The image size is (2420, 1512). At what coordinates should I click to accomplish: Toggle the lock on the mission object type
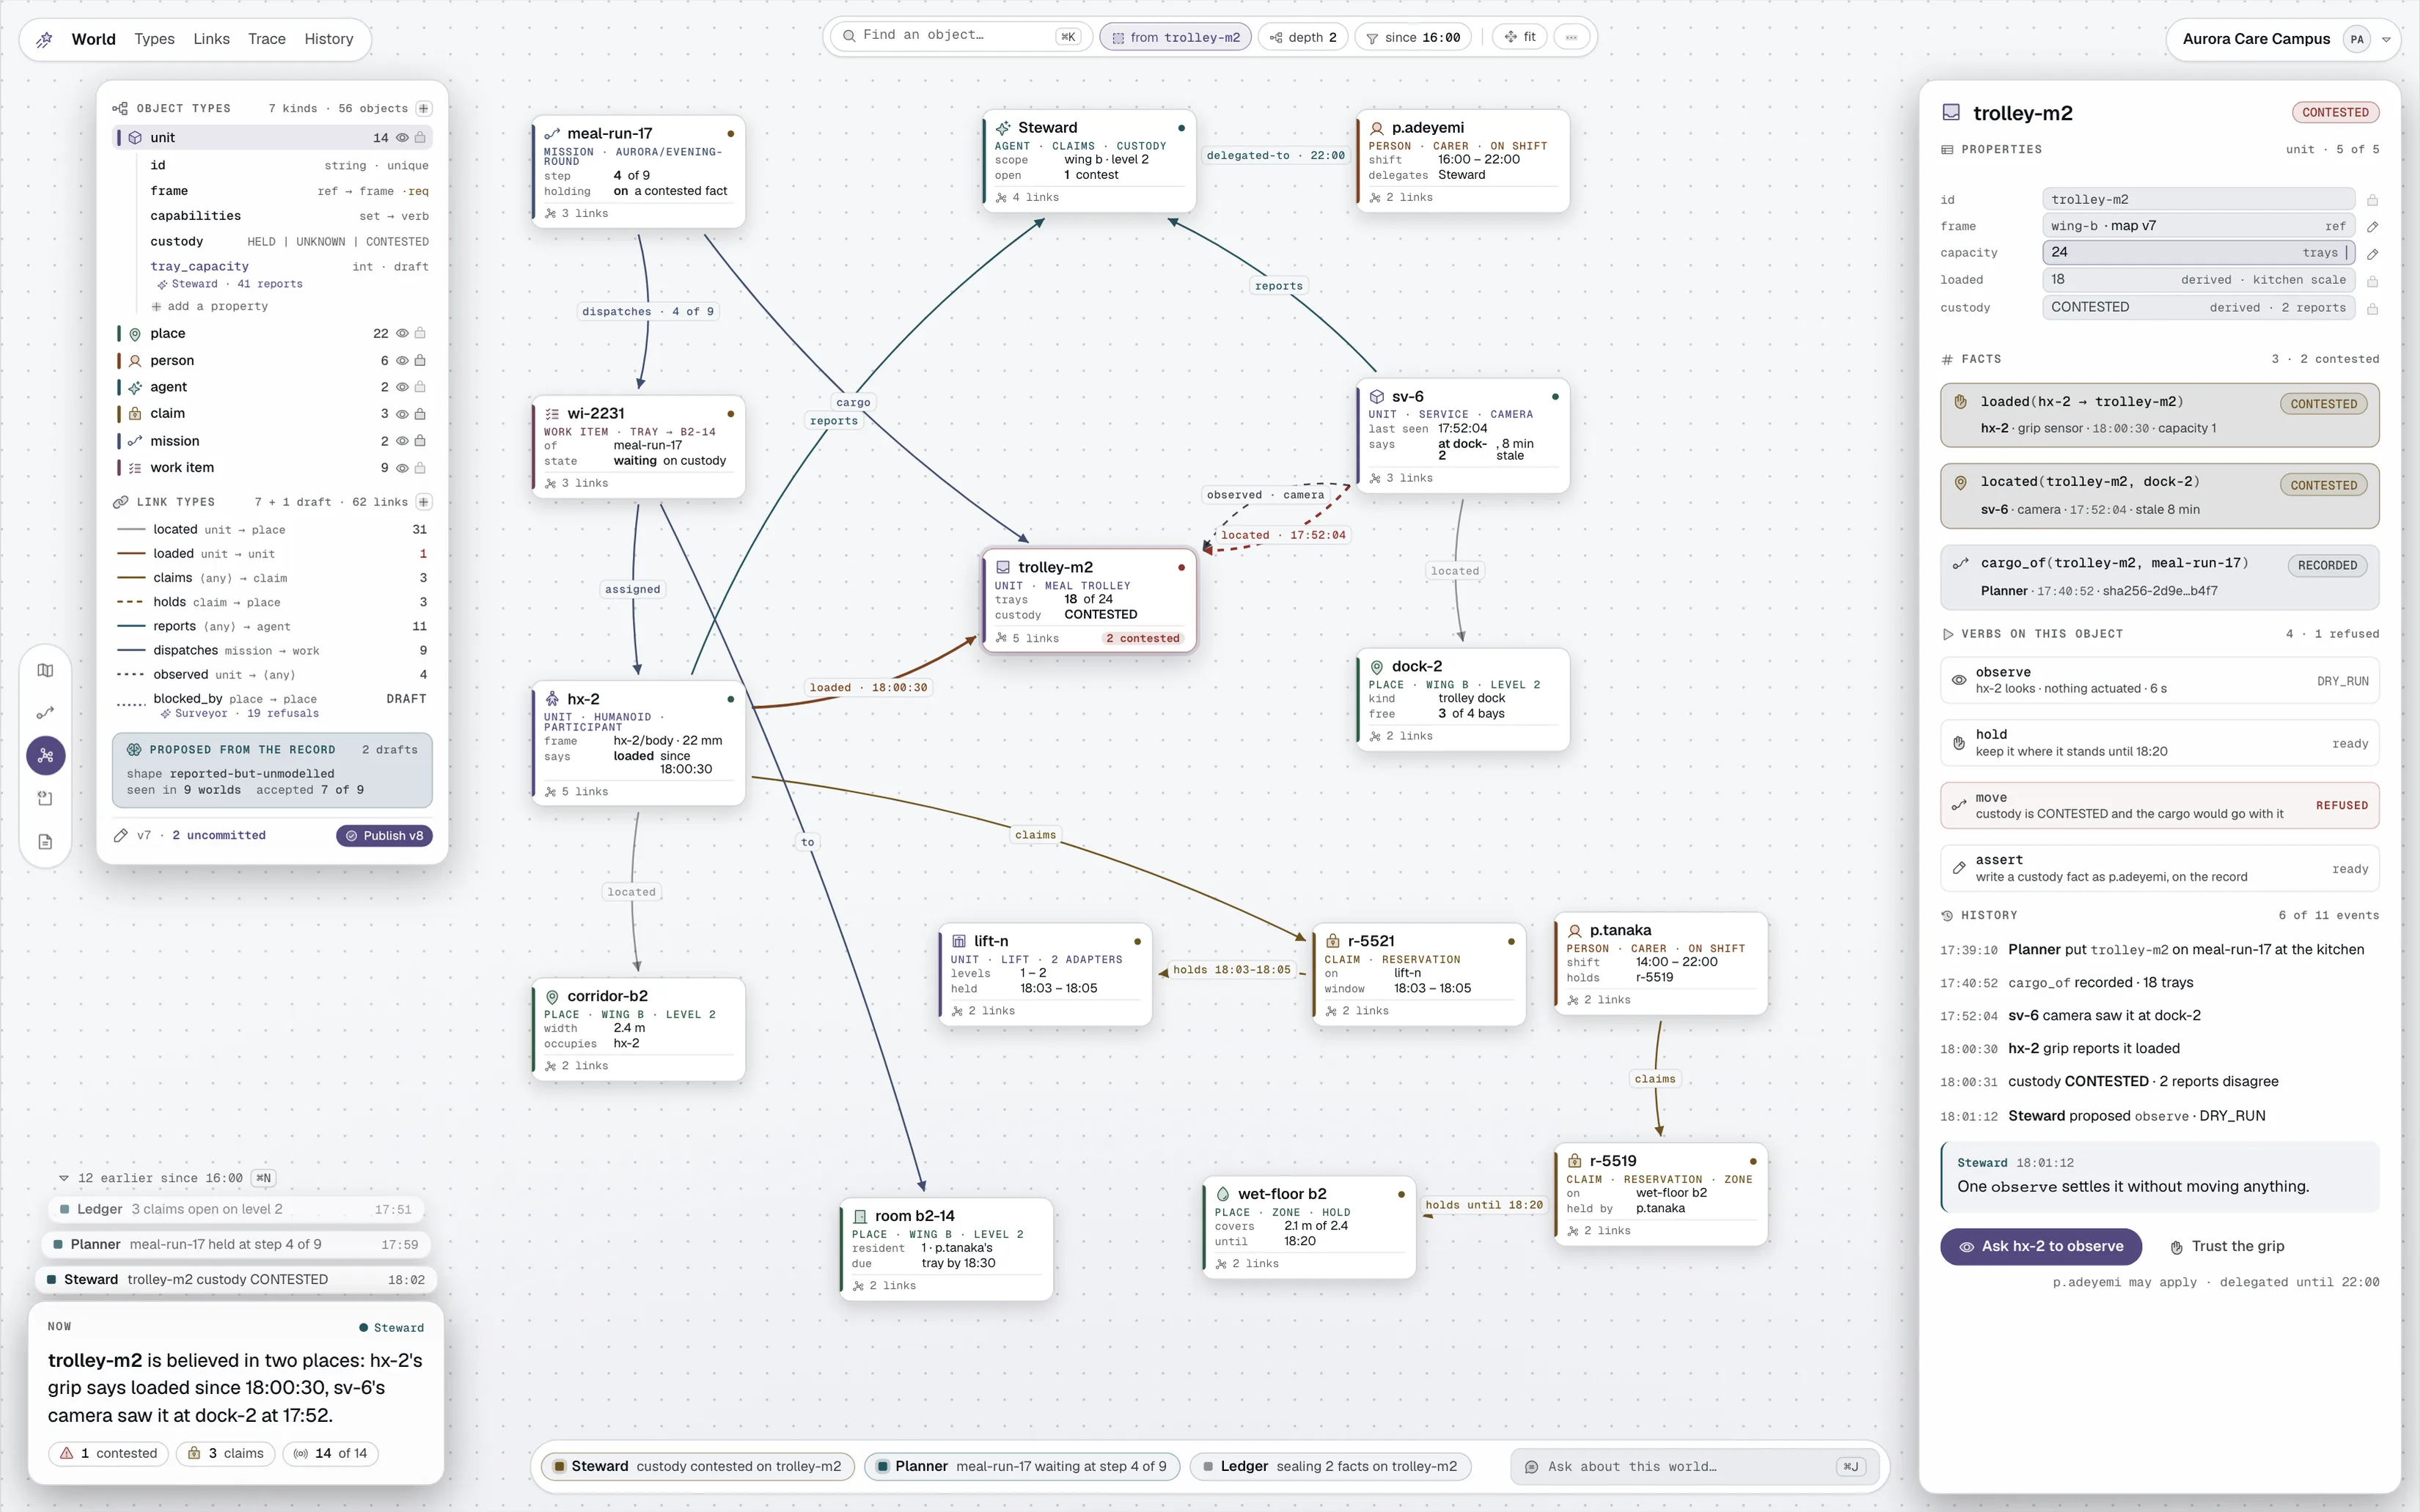pos(420,441)
